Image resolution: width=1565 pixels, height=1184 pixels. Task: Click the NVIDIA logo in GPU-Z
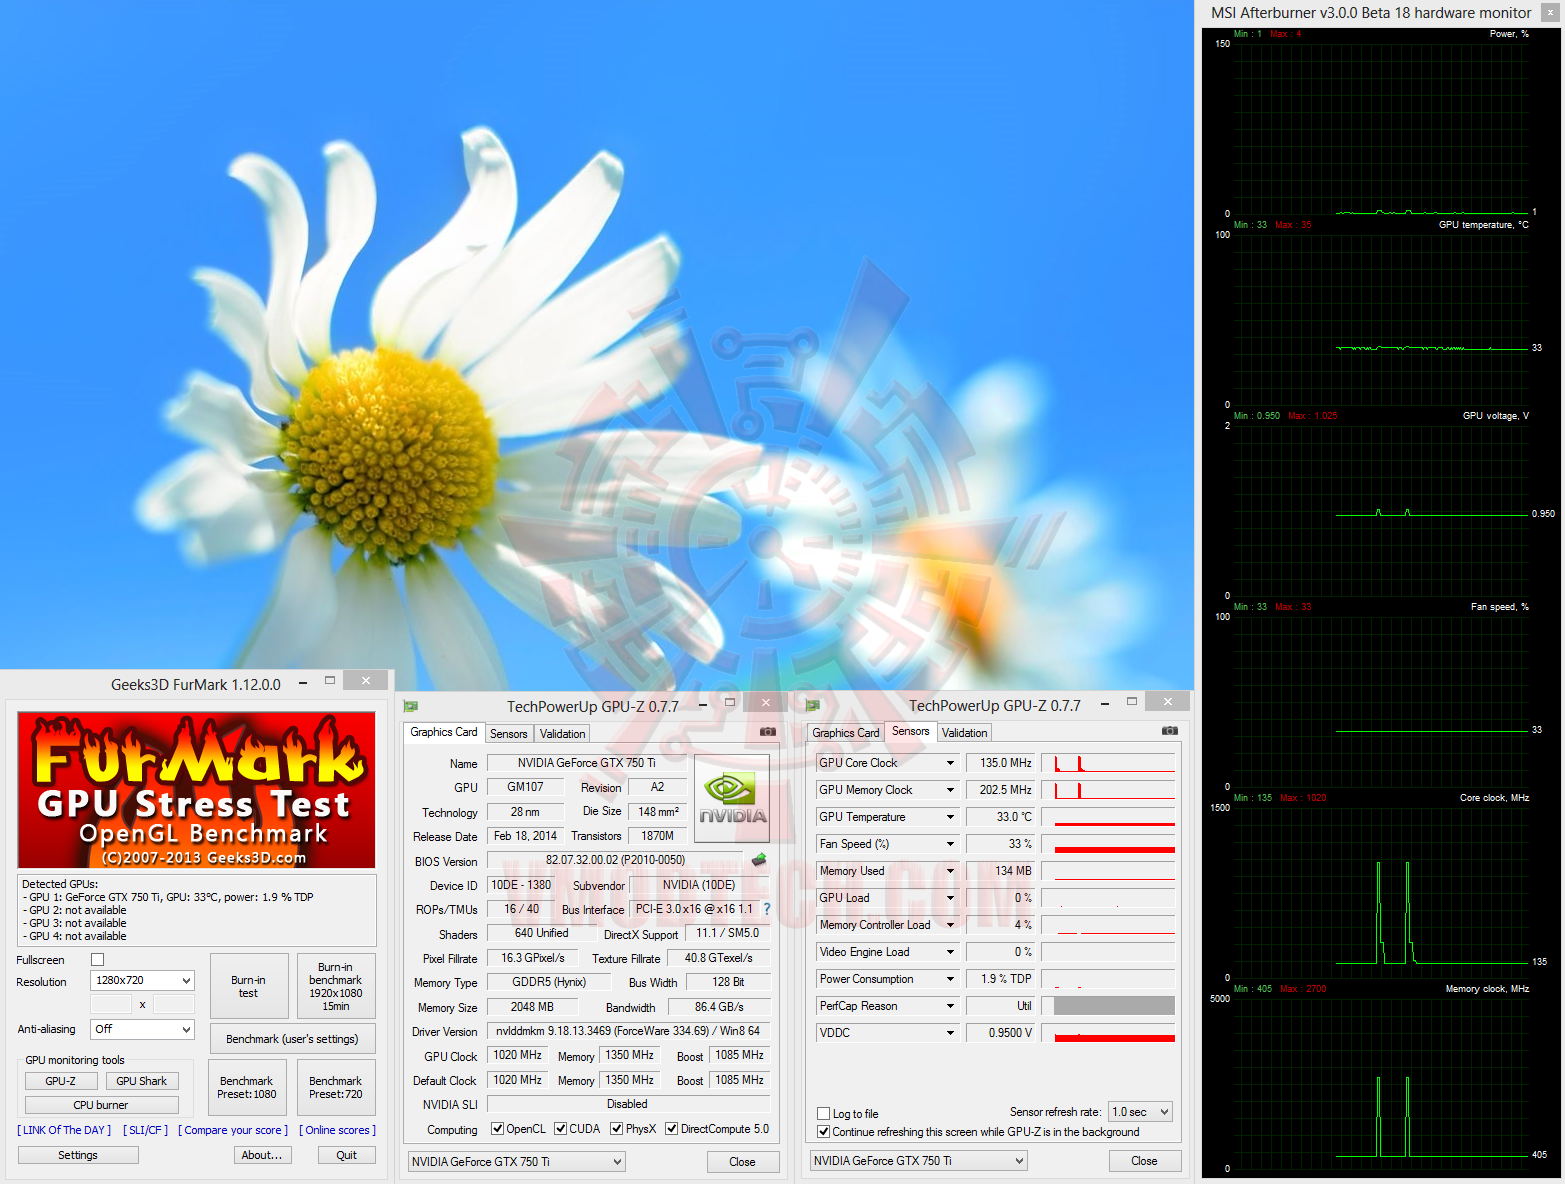coord(732,797)
